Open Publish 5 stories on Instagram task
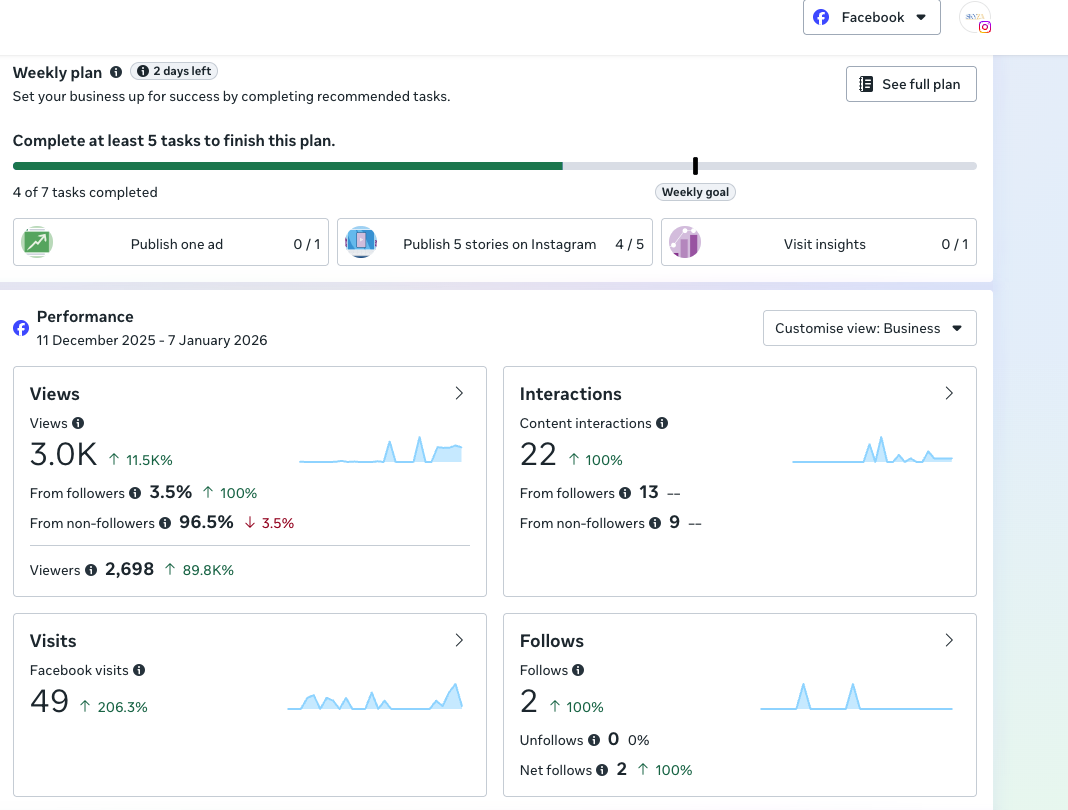The width and height of the screenshot is (1068, 810). point(494,242)
